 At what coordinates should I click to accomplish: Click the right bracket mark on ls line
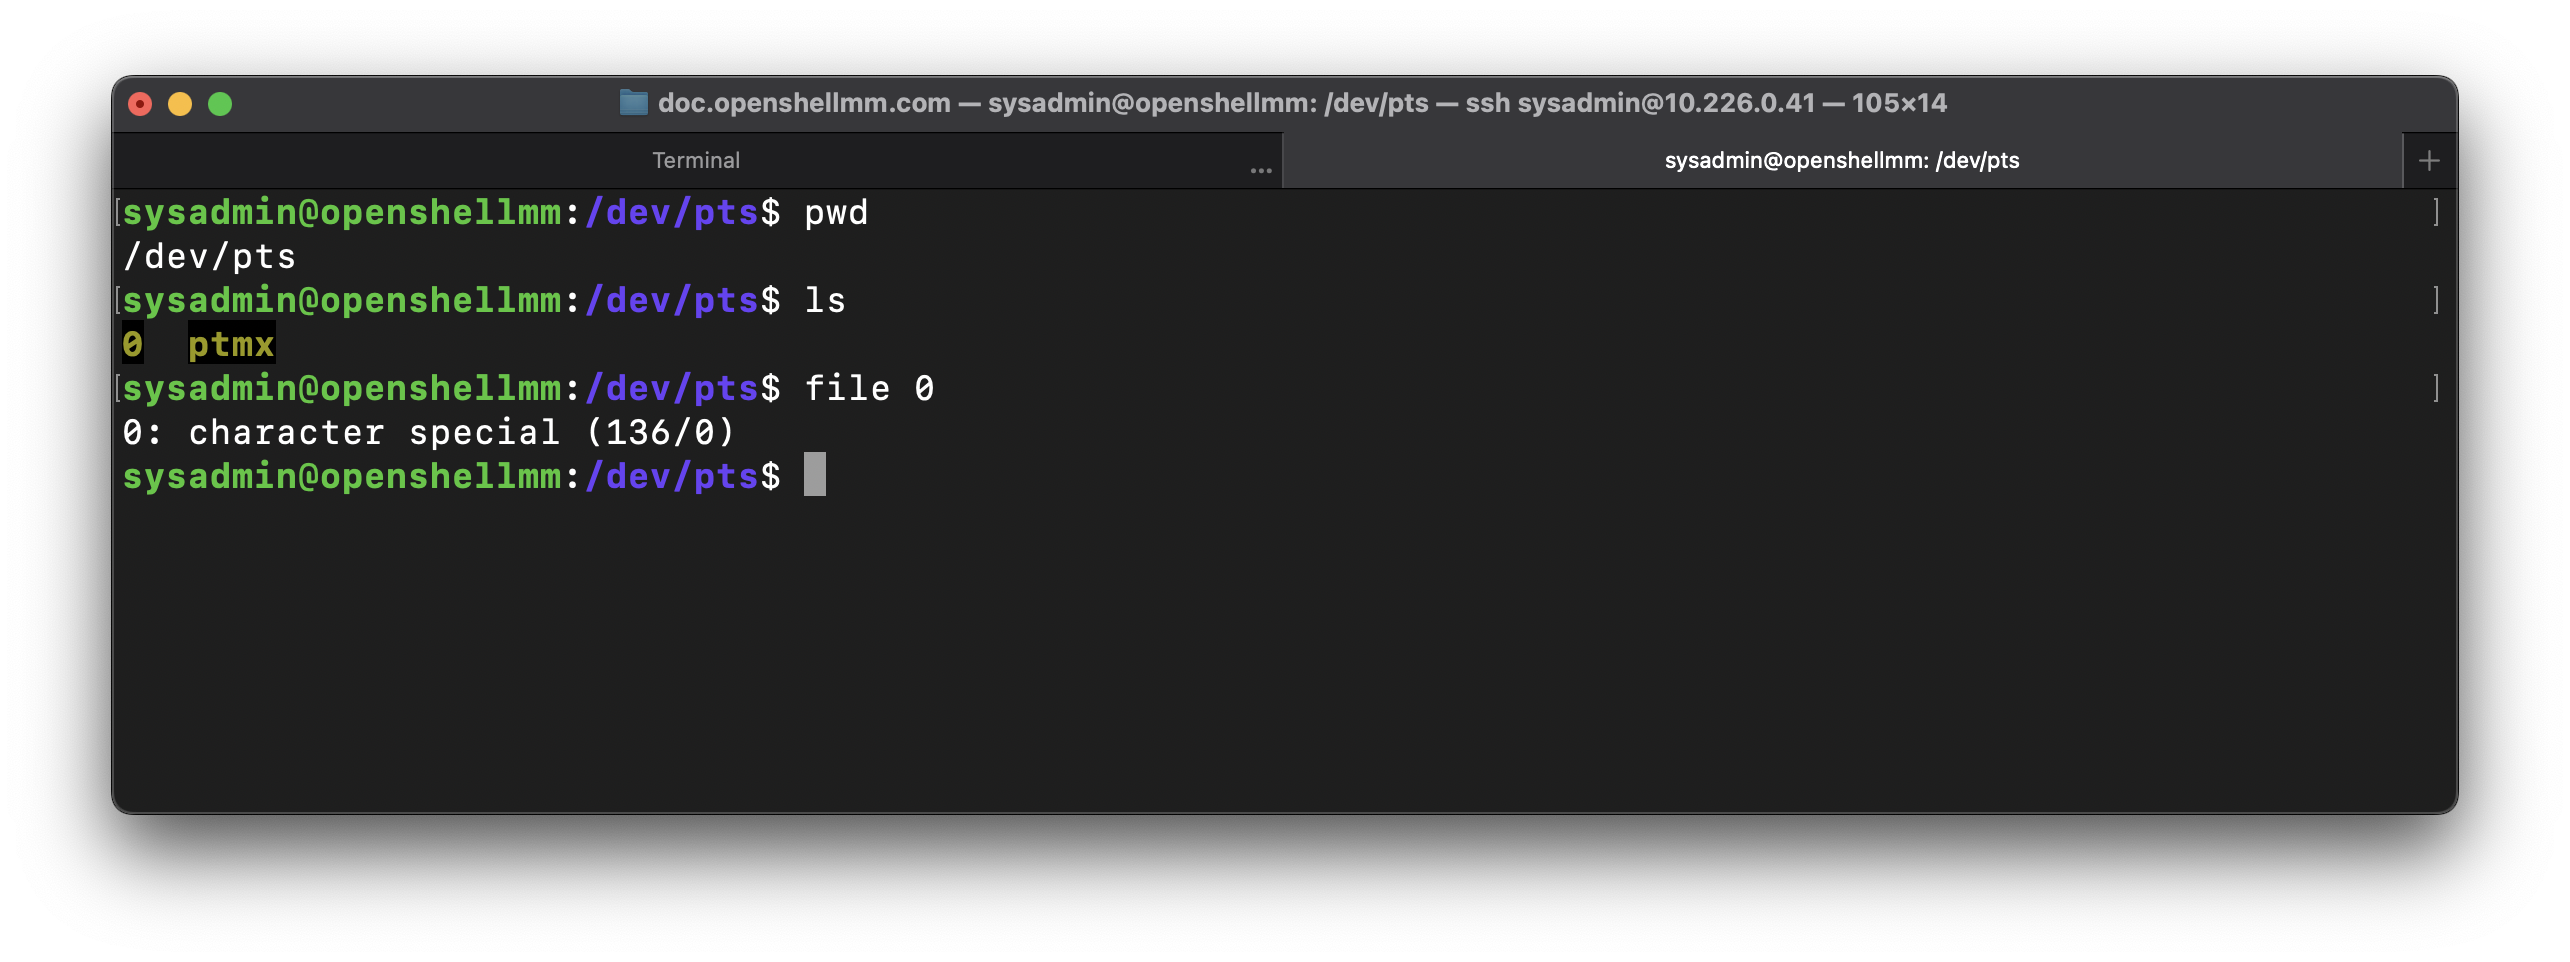[2436, 301]
